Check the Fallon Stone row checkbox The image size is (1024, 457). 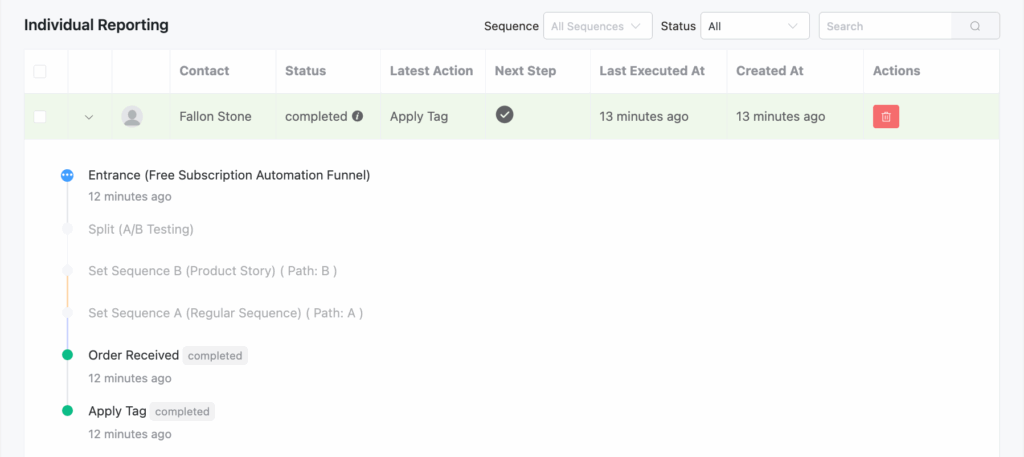coord(40,117)
